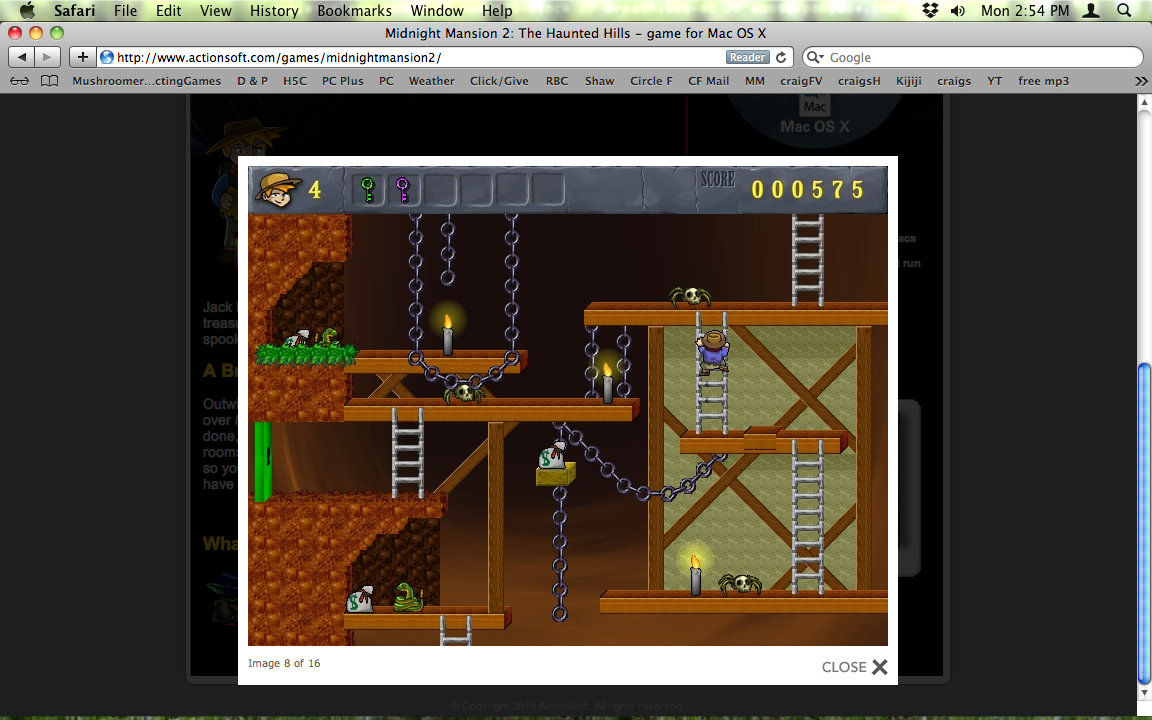This screenshot has height=720, width=1152.
Task: Close the image lightbox with CLOSE X
Action: click(x=855, y=667)
